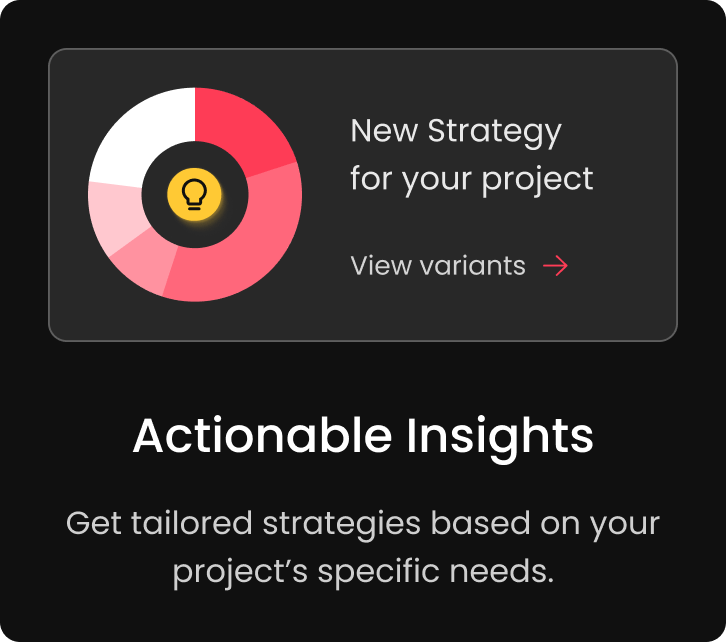Click the word "New" in the card title

pos(384,131)
